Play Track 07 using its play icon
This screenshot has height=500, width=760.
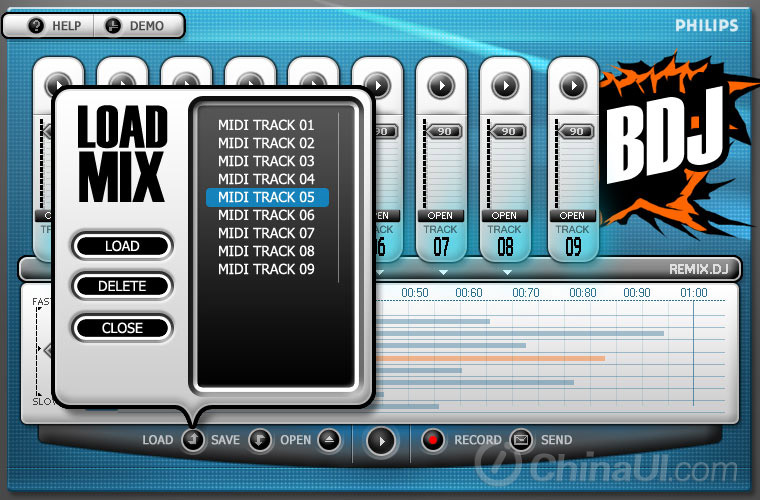441,86
